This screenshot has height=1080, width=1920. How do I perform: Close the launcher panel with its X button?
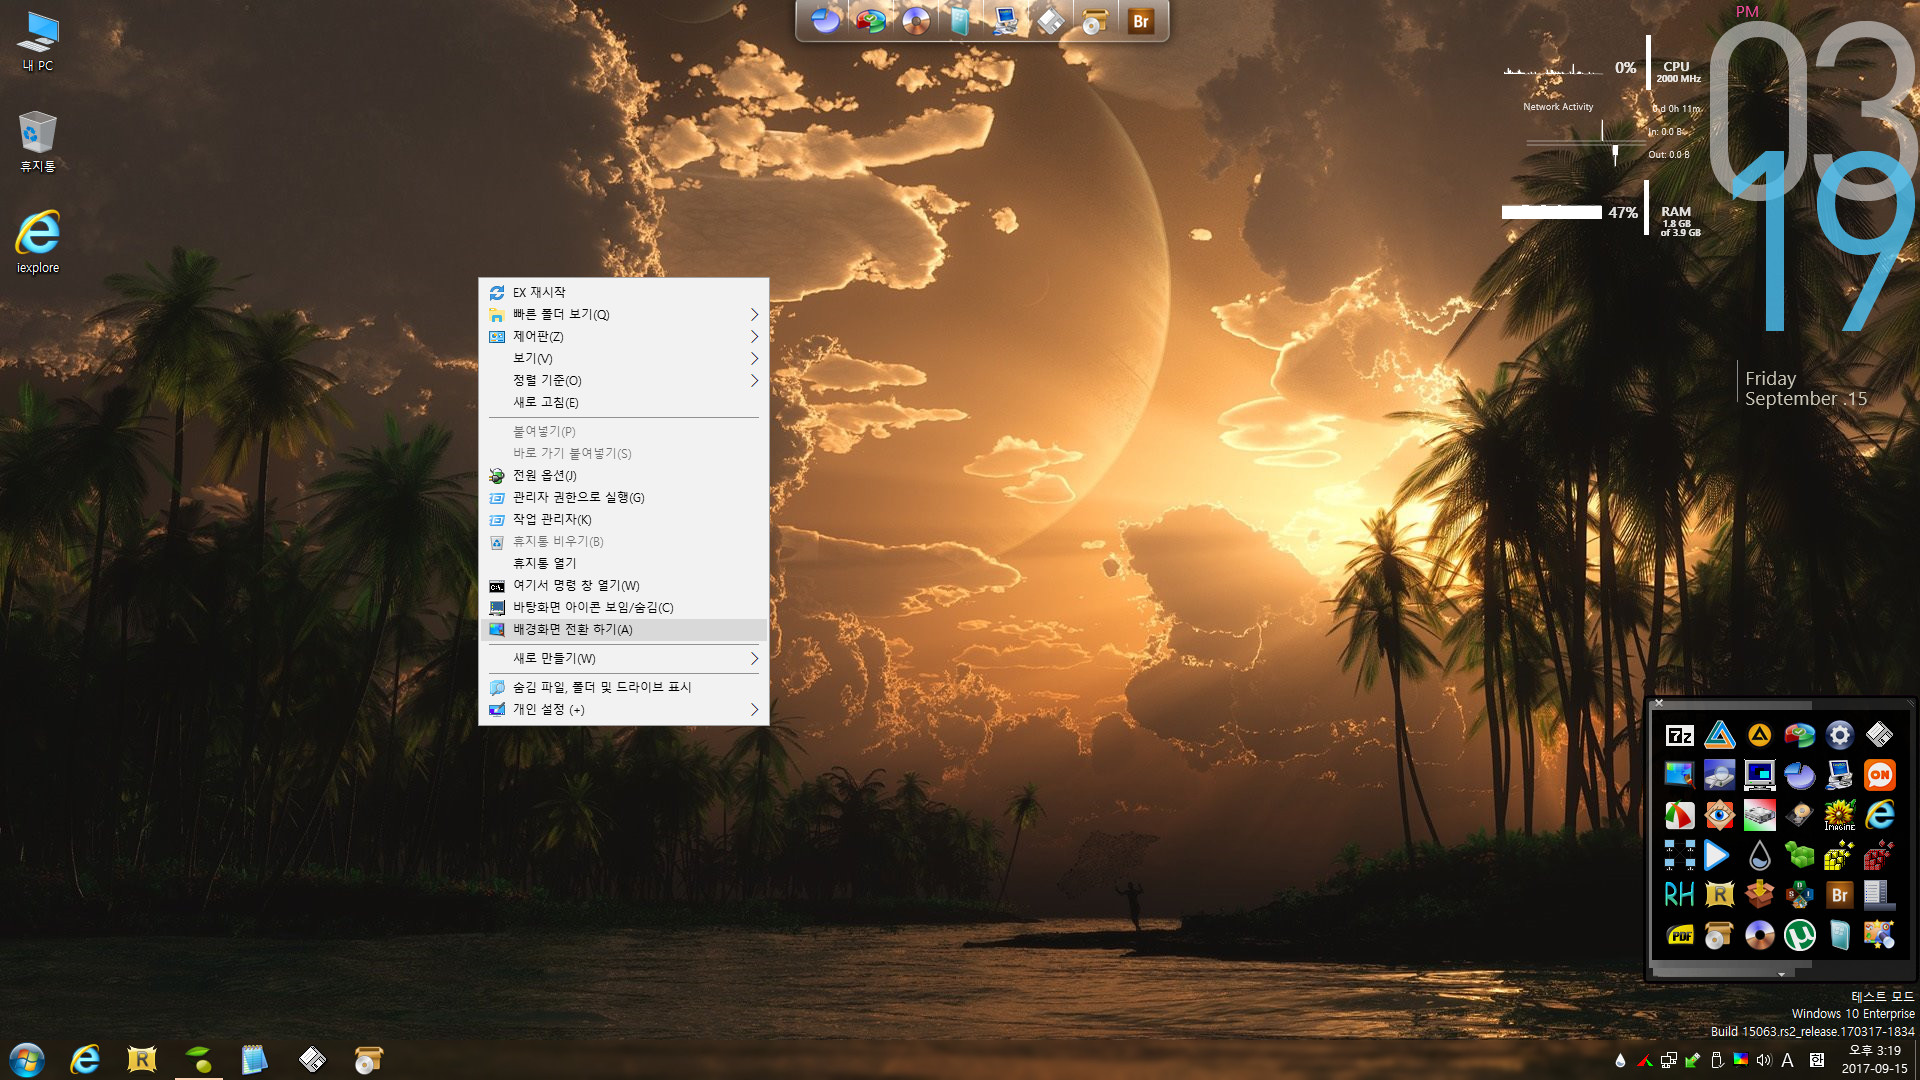point(1659,703)
